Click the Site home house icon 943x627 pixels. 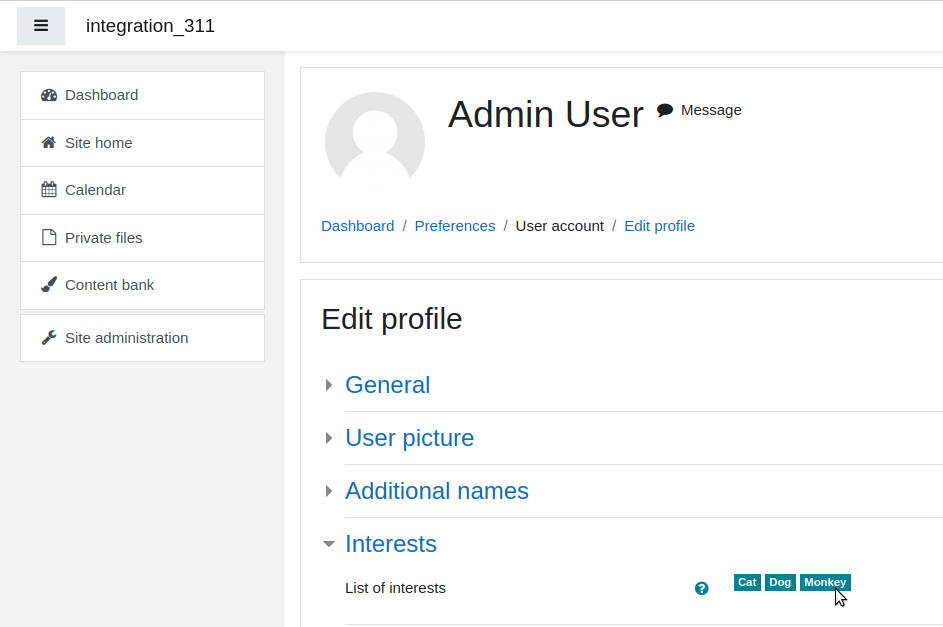[x=49, y=142]
